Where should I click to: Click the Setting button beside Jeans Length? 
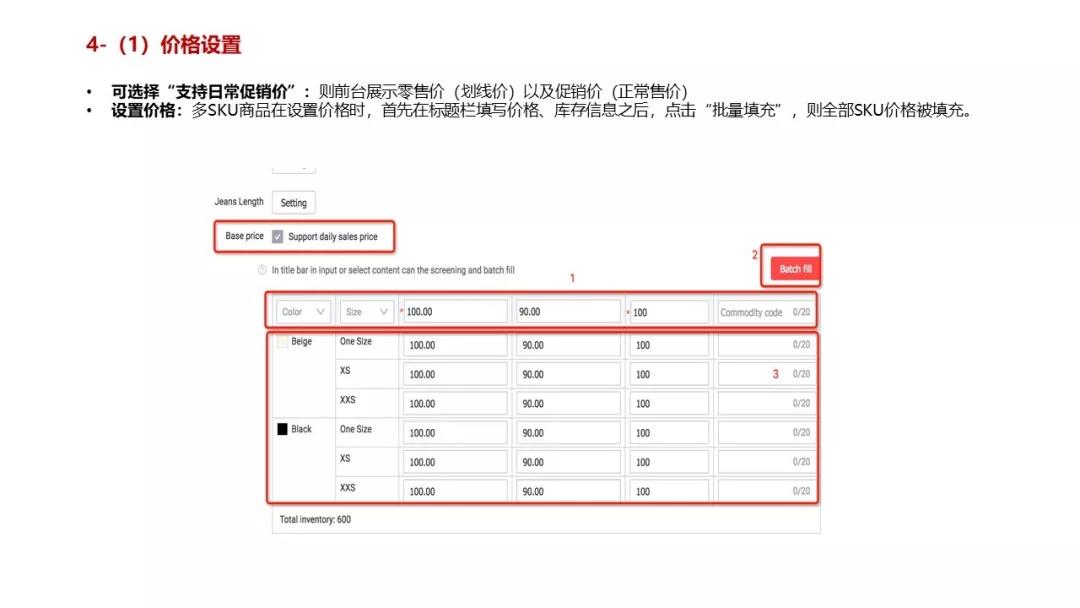(293, 202)
